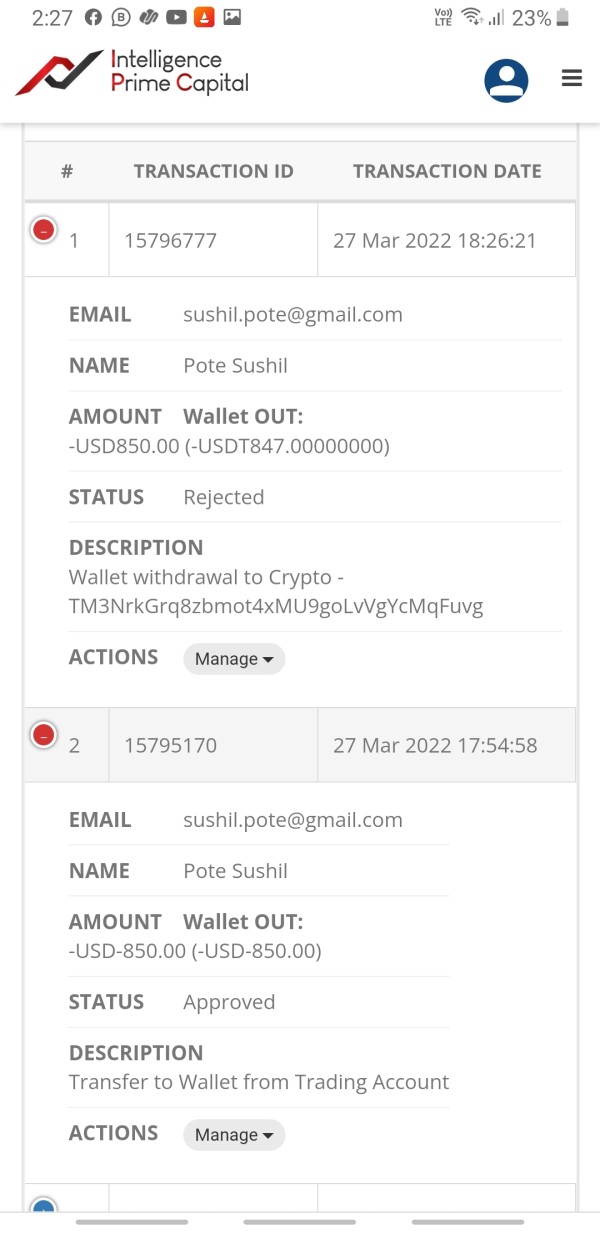
Task: Sort by Transaction Date column header
Action: pyautogui.click(x=447, y=171)
